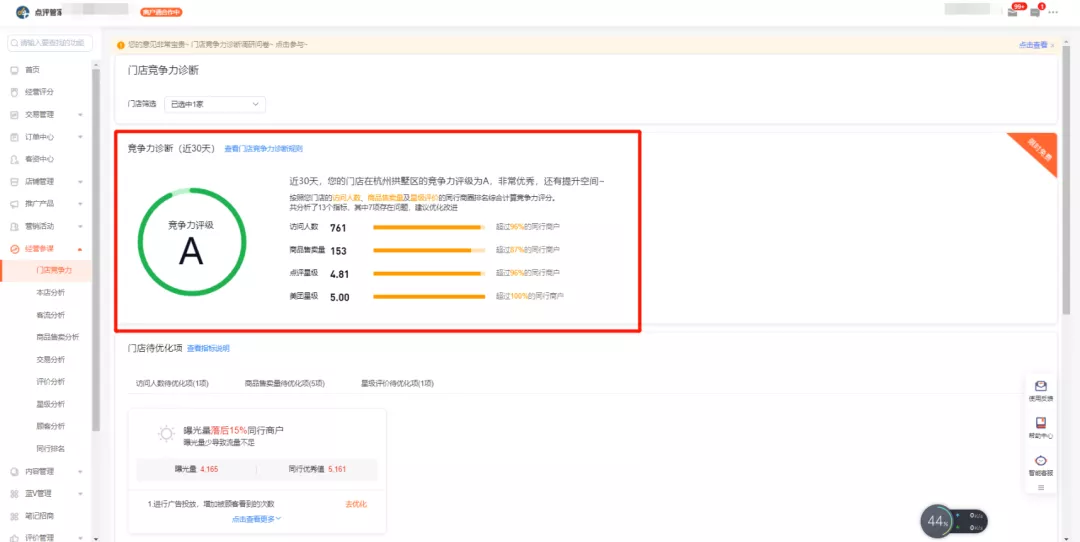Open the chat messages icon with 1 badge

pos(1035,12)
